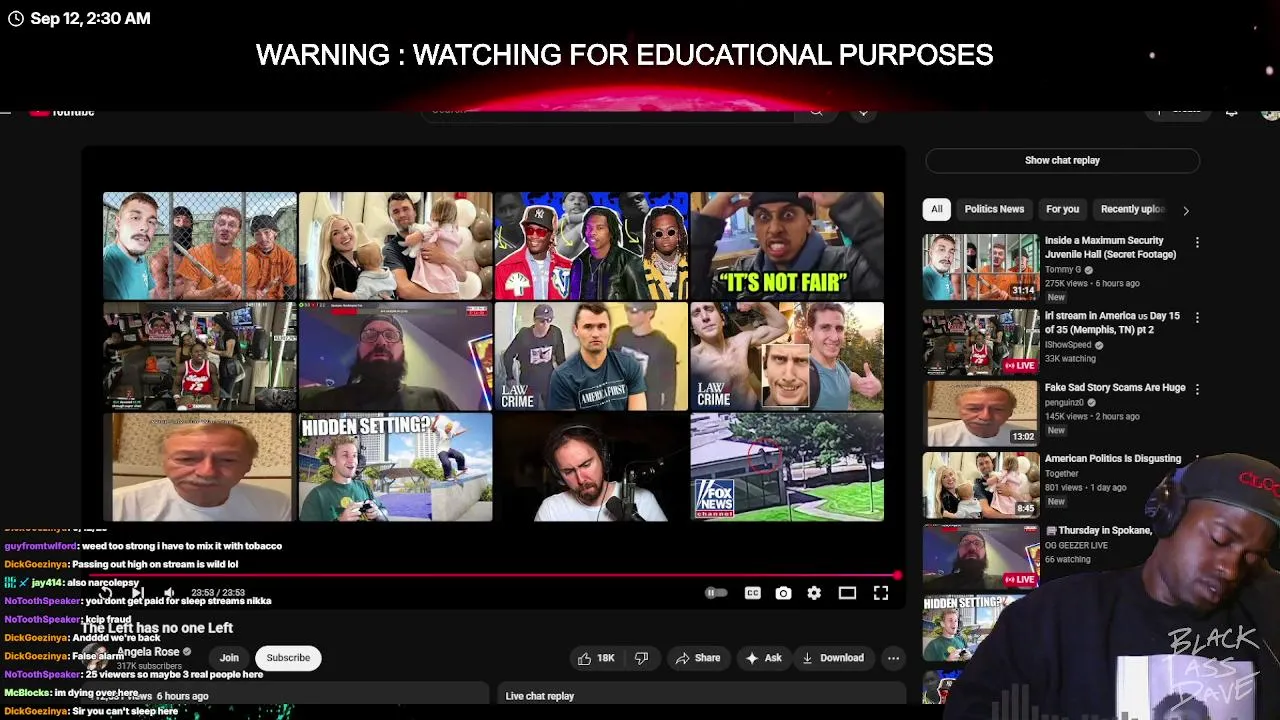Select the Politics News chip
Screen dimensions: 1280x720
click(994, 209)
